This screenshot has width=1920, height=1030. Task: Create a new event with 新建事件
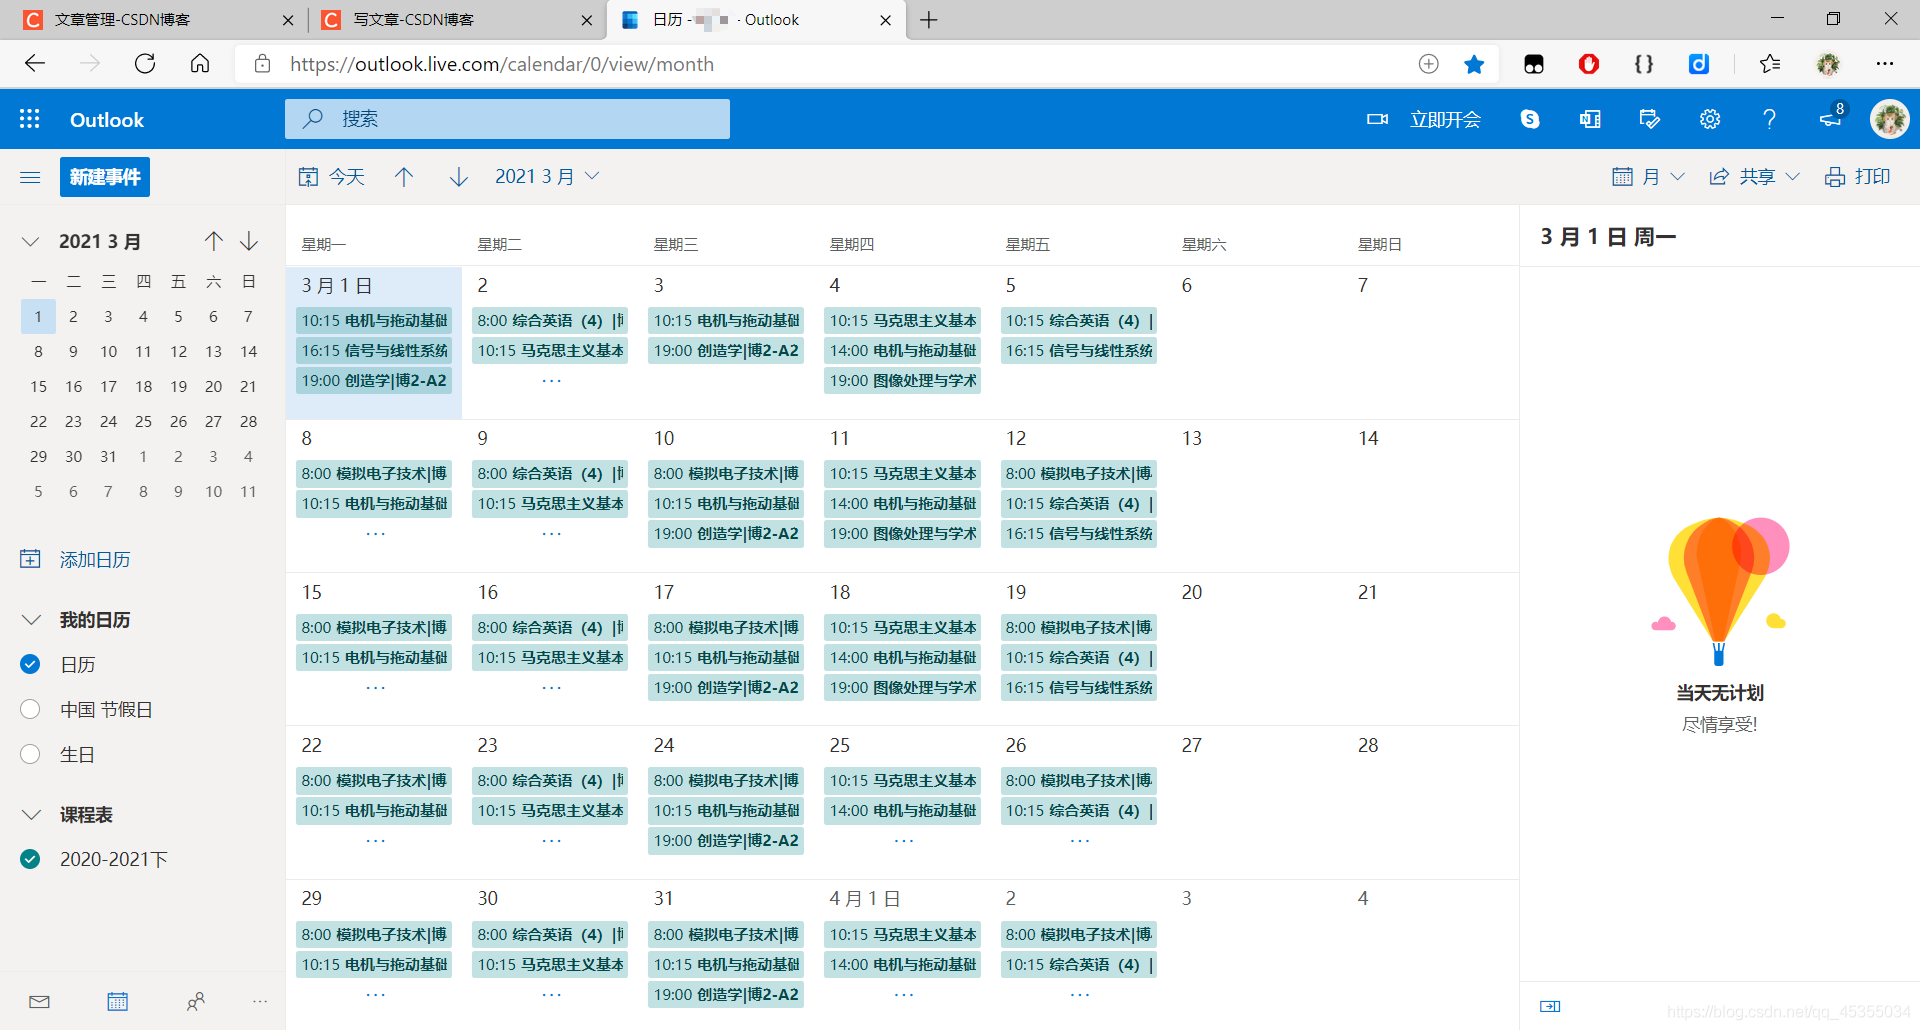click(105, 177)
